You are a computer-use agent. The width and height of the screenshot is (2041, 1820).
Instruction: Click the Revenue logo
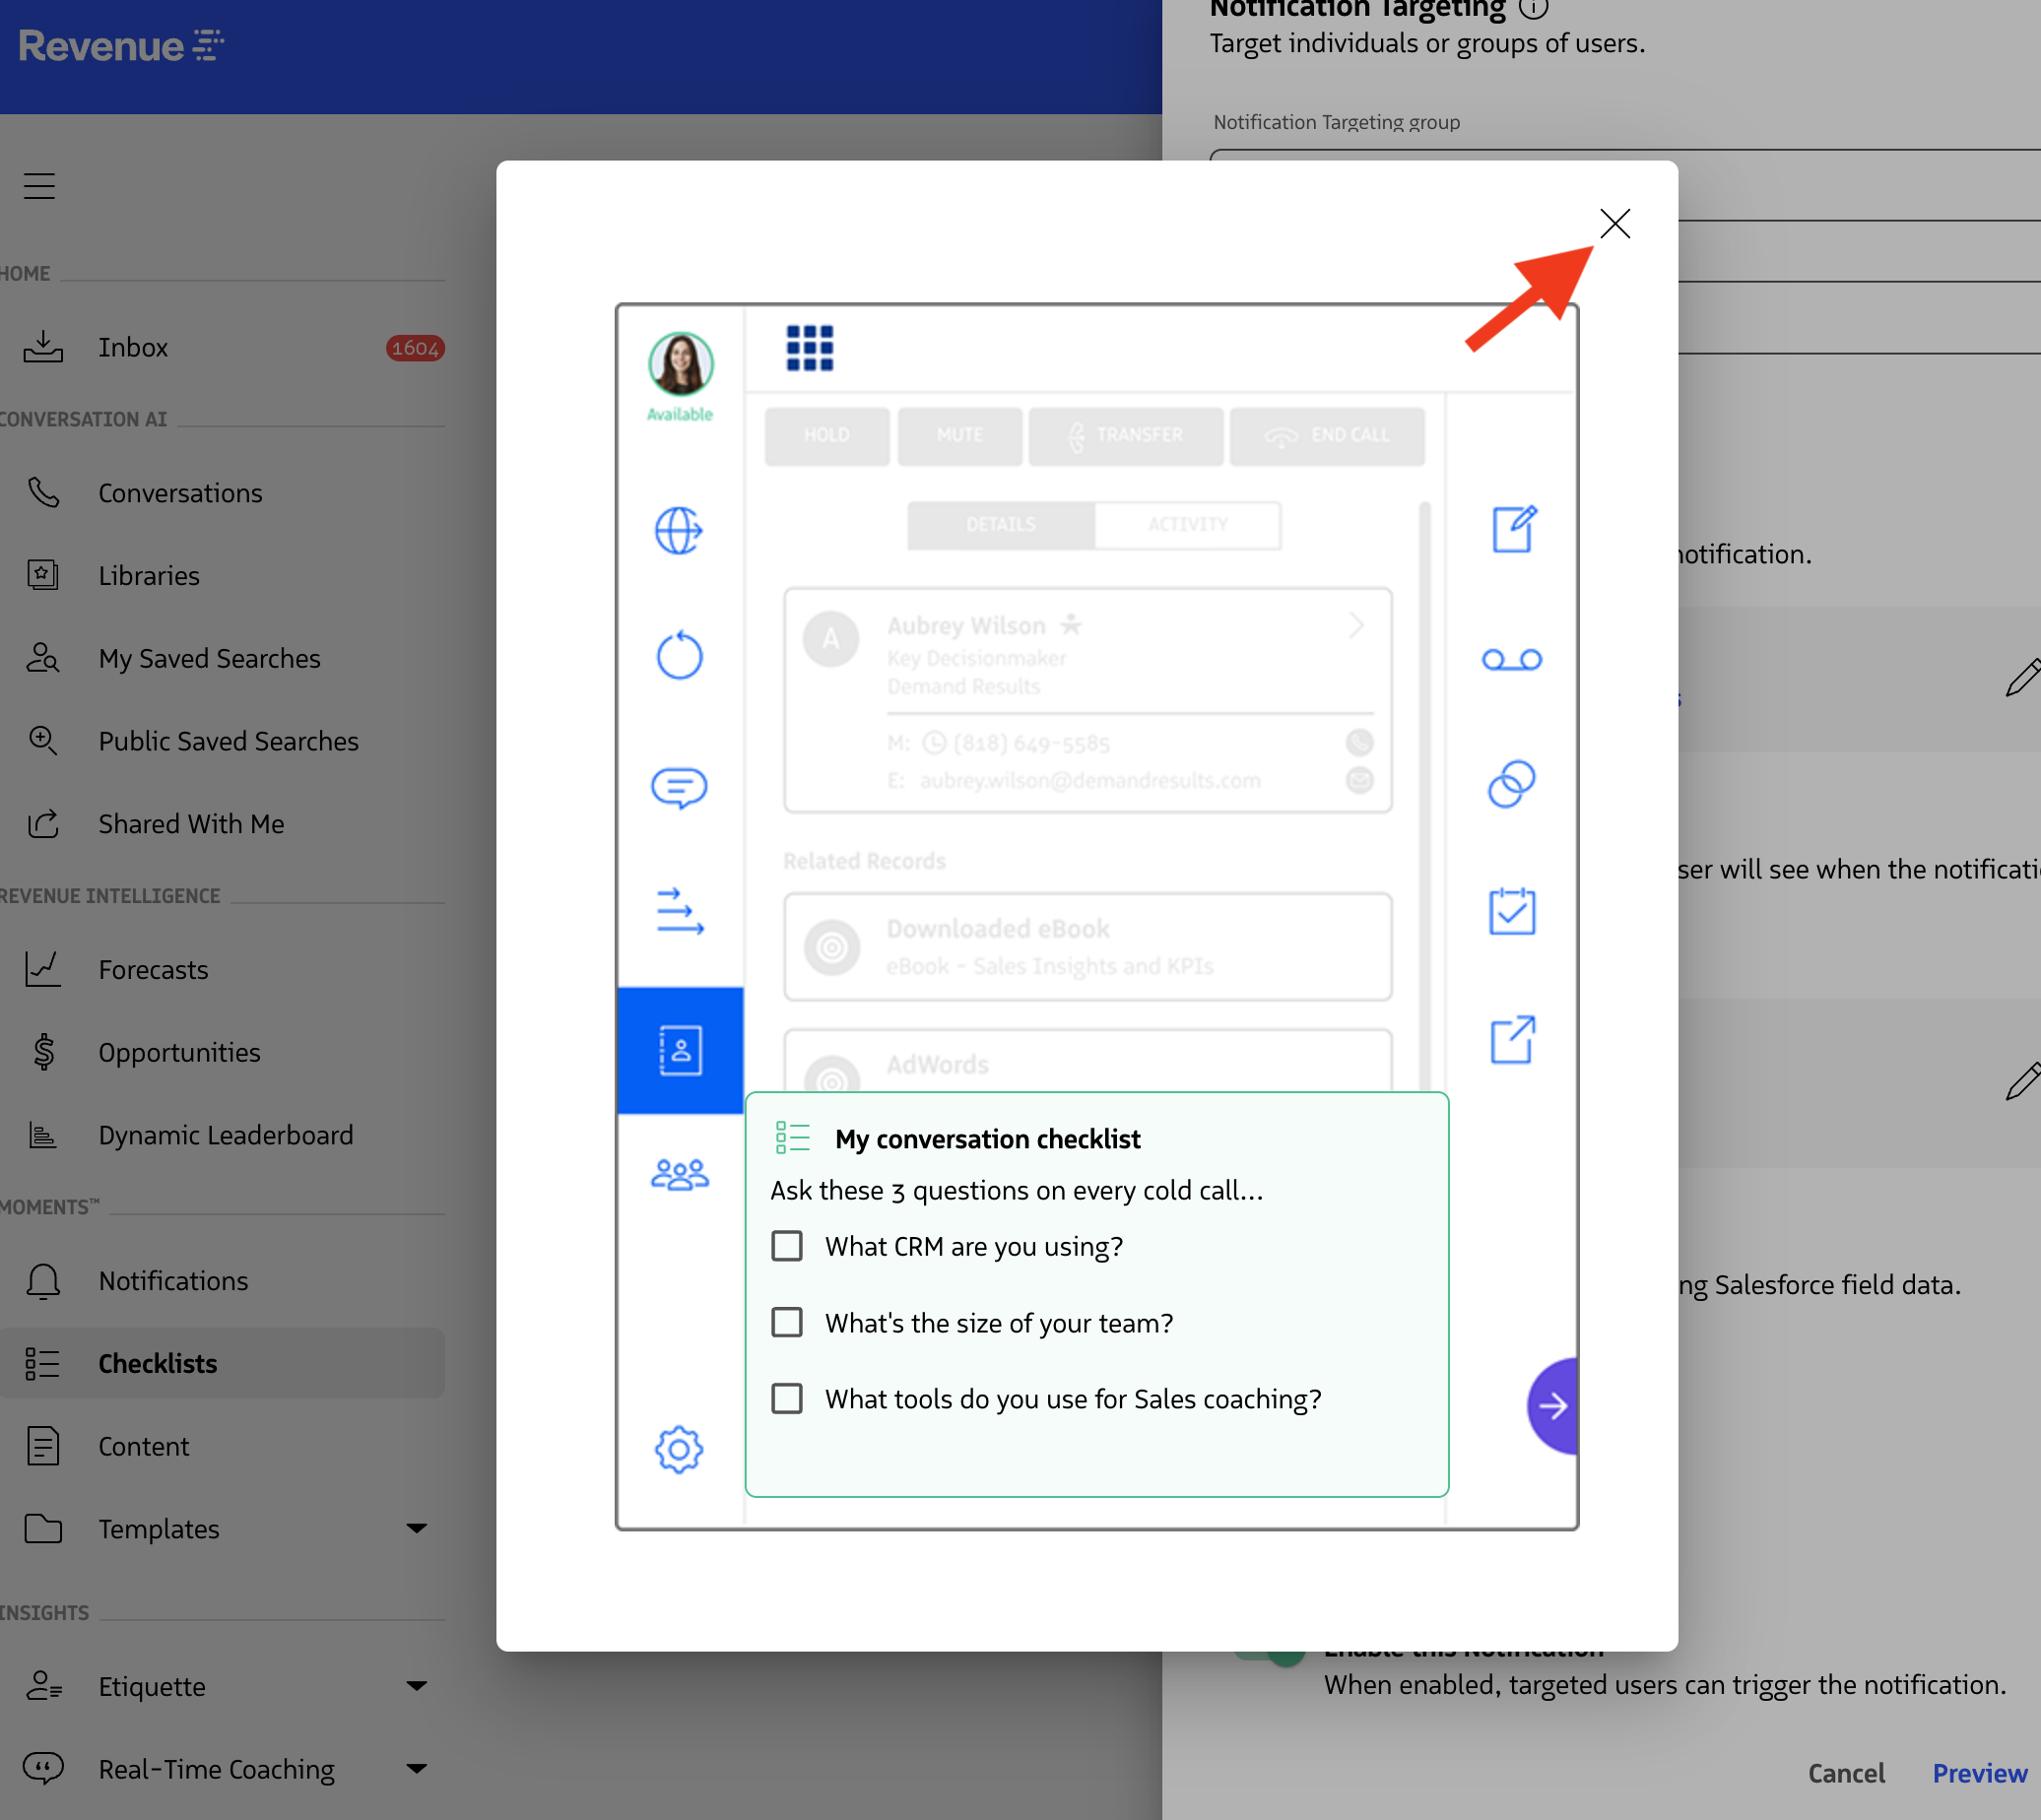coord(121,46)
